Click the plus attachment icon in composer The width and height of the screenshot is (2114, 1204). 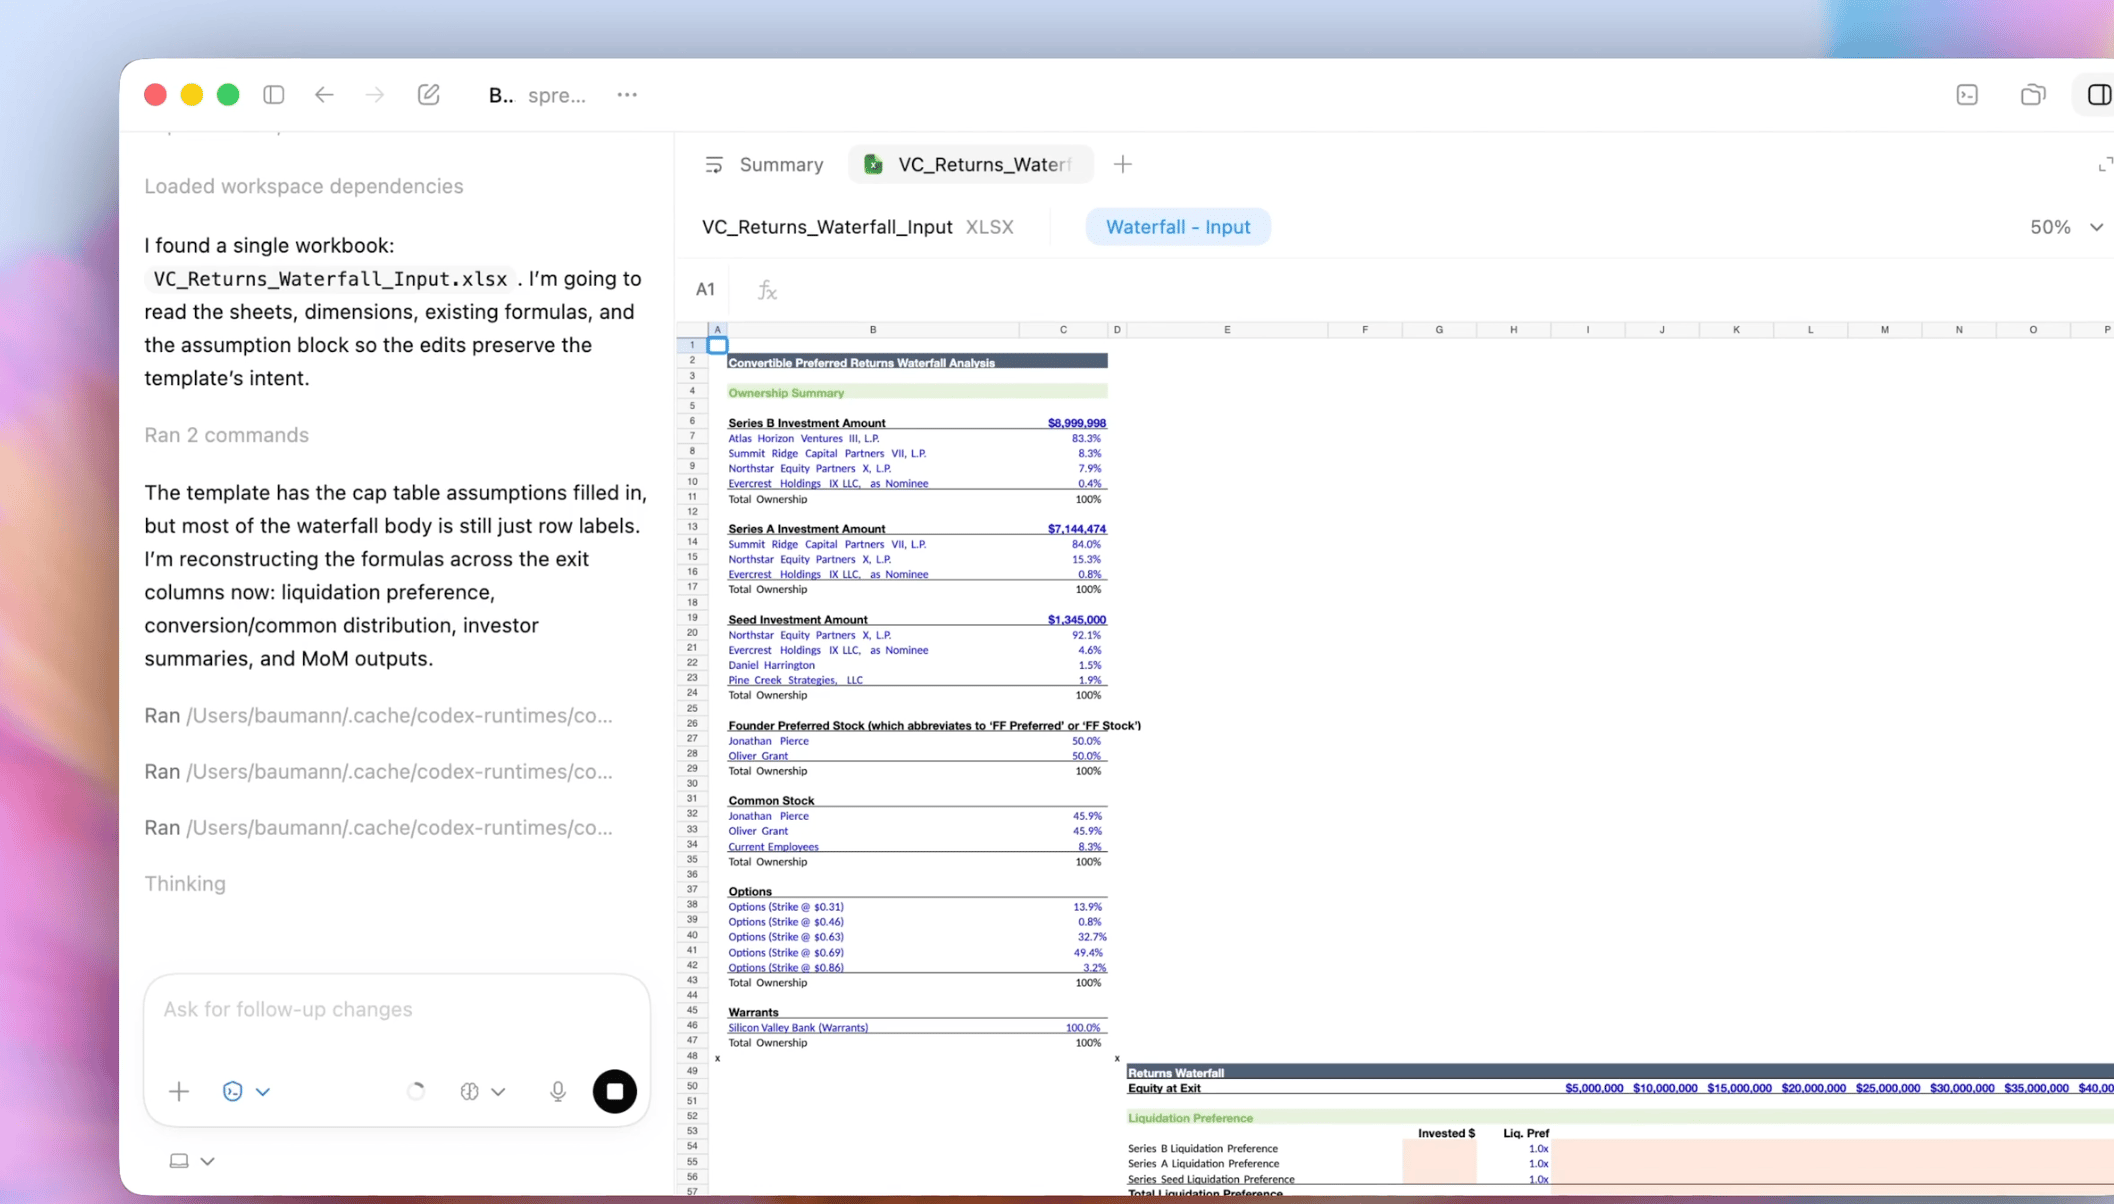click(x=179, y=1091)
